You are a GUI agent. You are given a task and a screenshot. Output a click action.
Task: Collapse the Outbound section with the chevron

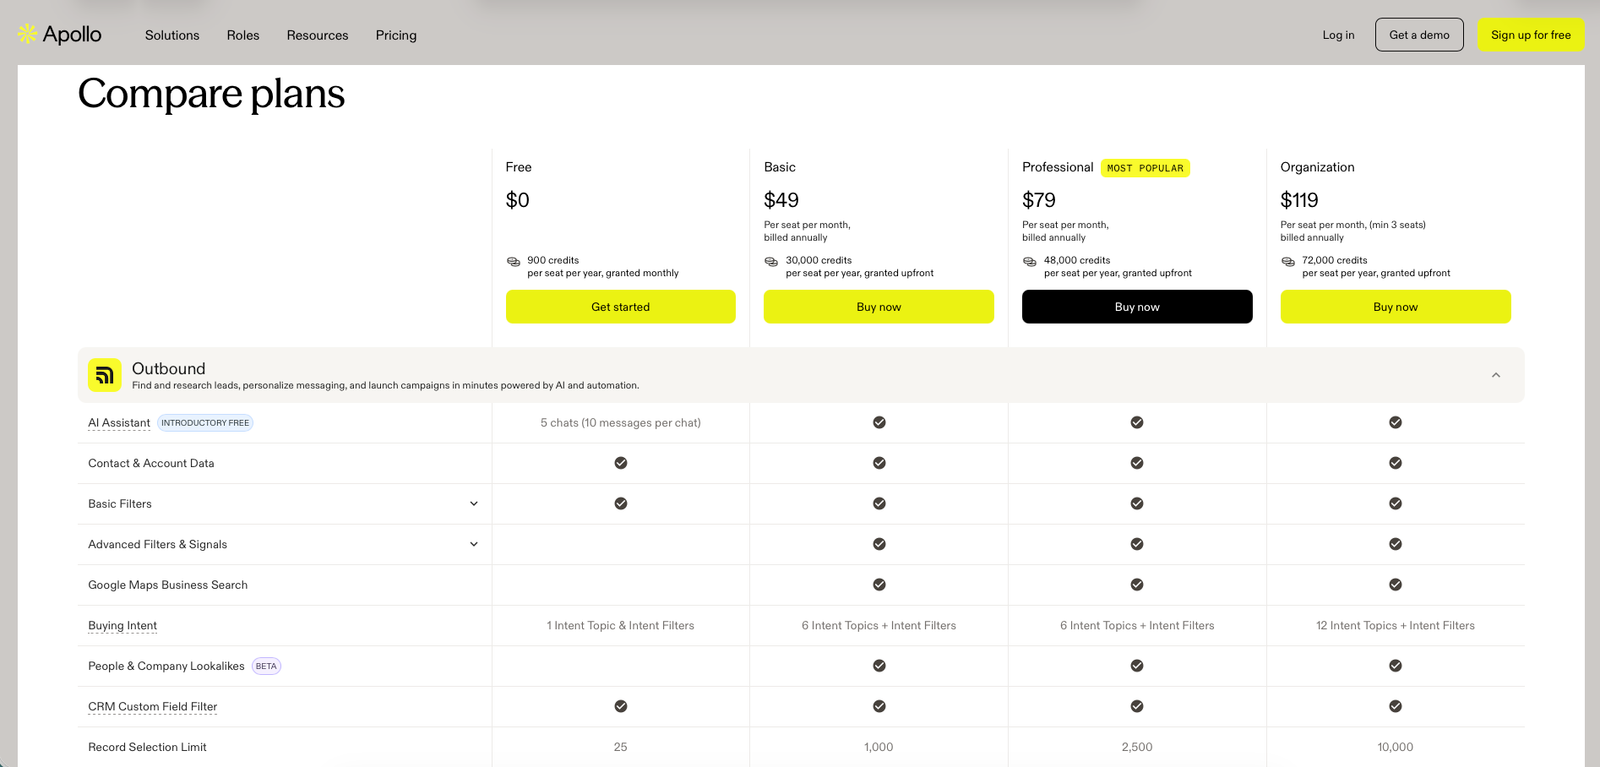[x=1496, y=375]
